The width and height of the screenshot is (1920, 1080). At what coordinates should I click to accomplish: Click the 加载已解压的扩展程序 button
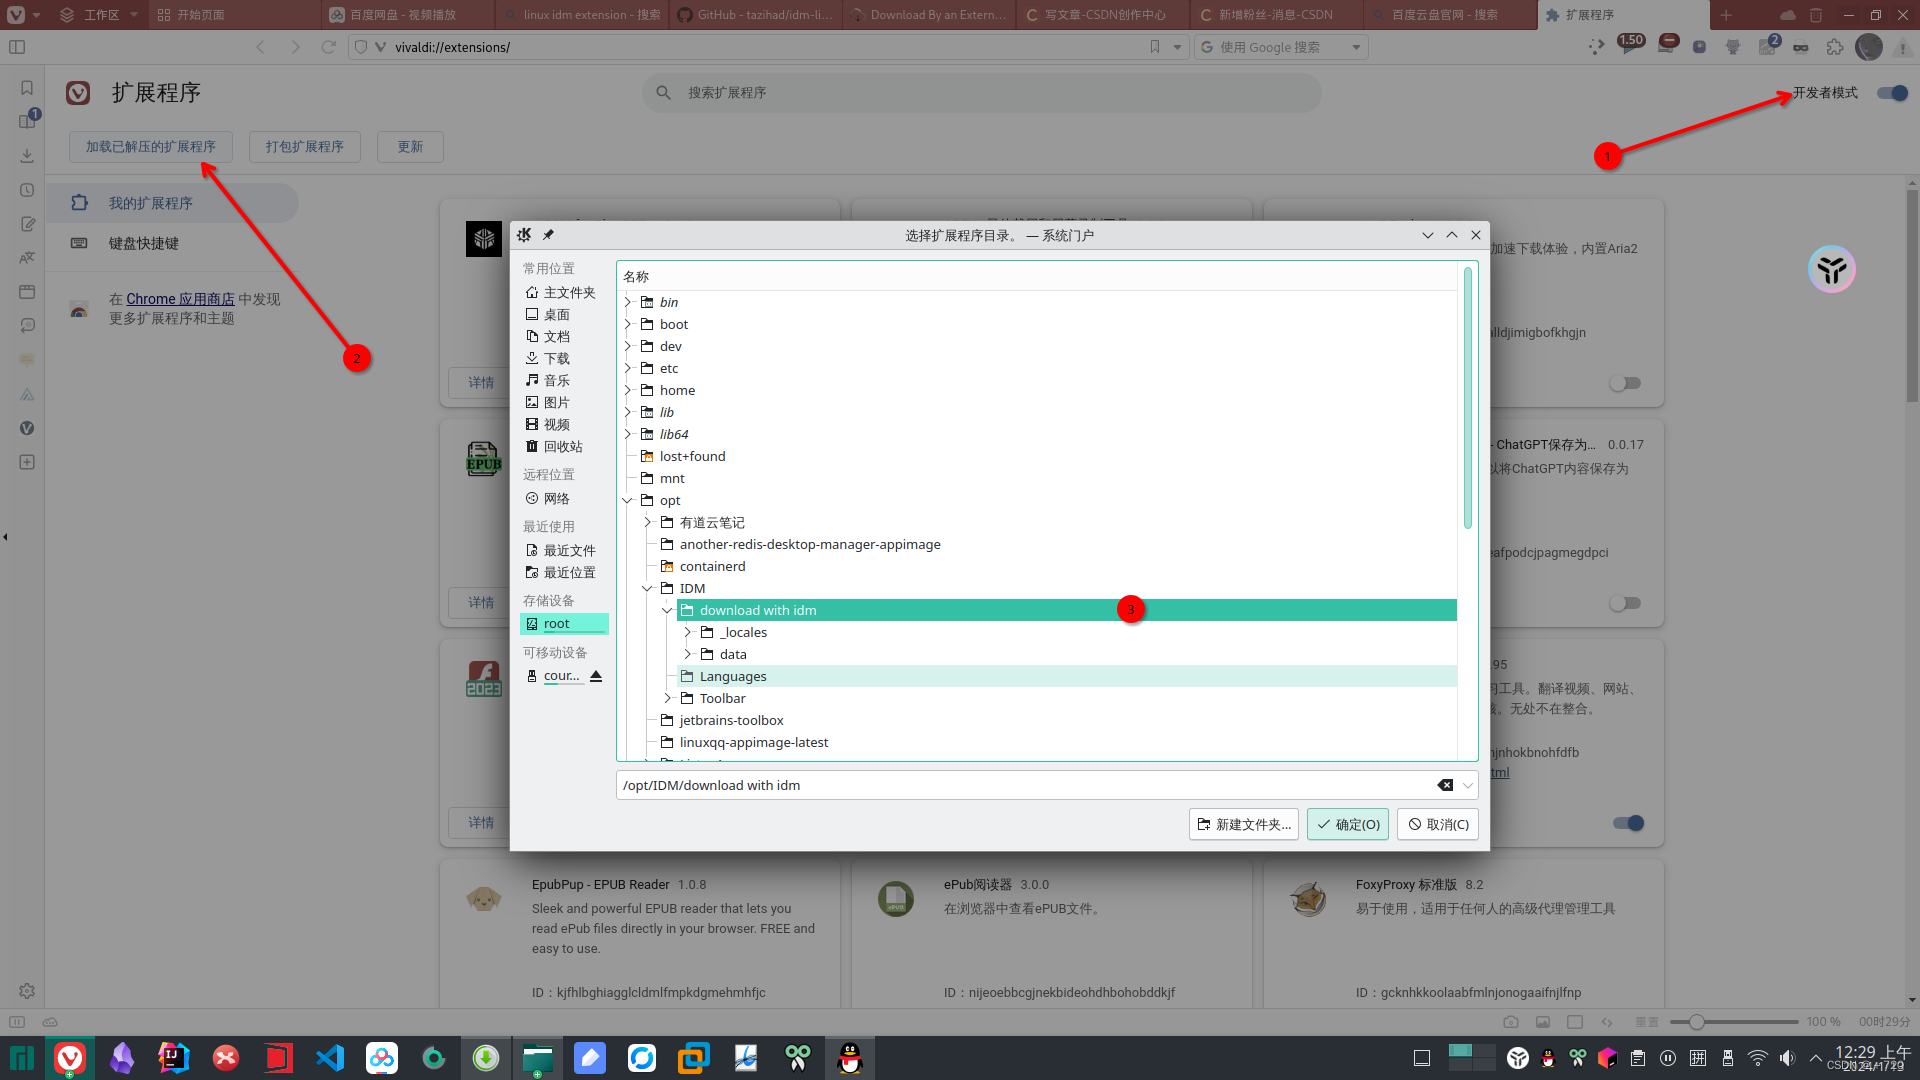click(150, 146)
